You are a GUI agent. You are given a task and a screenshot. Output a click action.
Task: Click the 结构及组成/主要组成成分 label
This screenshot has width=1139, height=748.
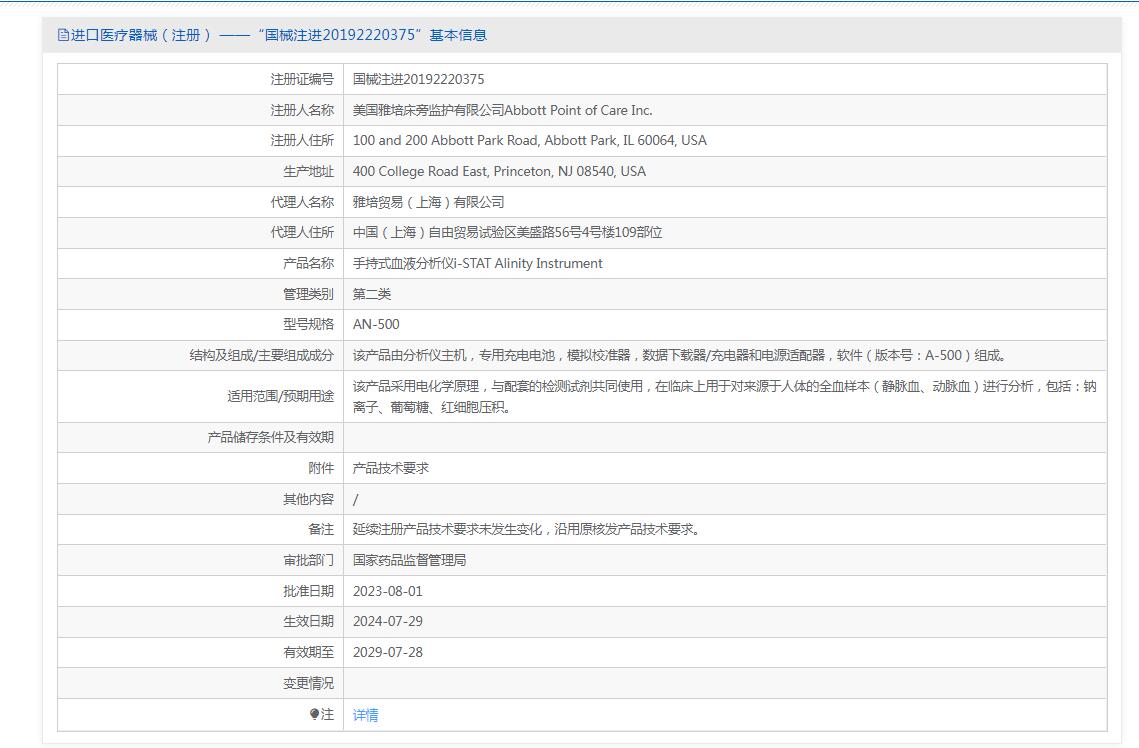click(x=262, y=355)
